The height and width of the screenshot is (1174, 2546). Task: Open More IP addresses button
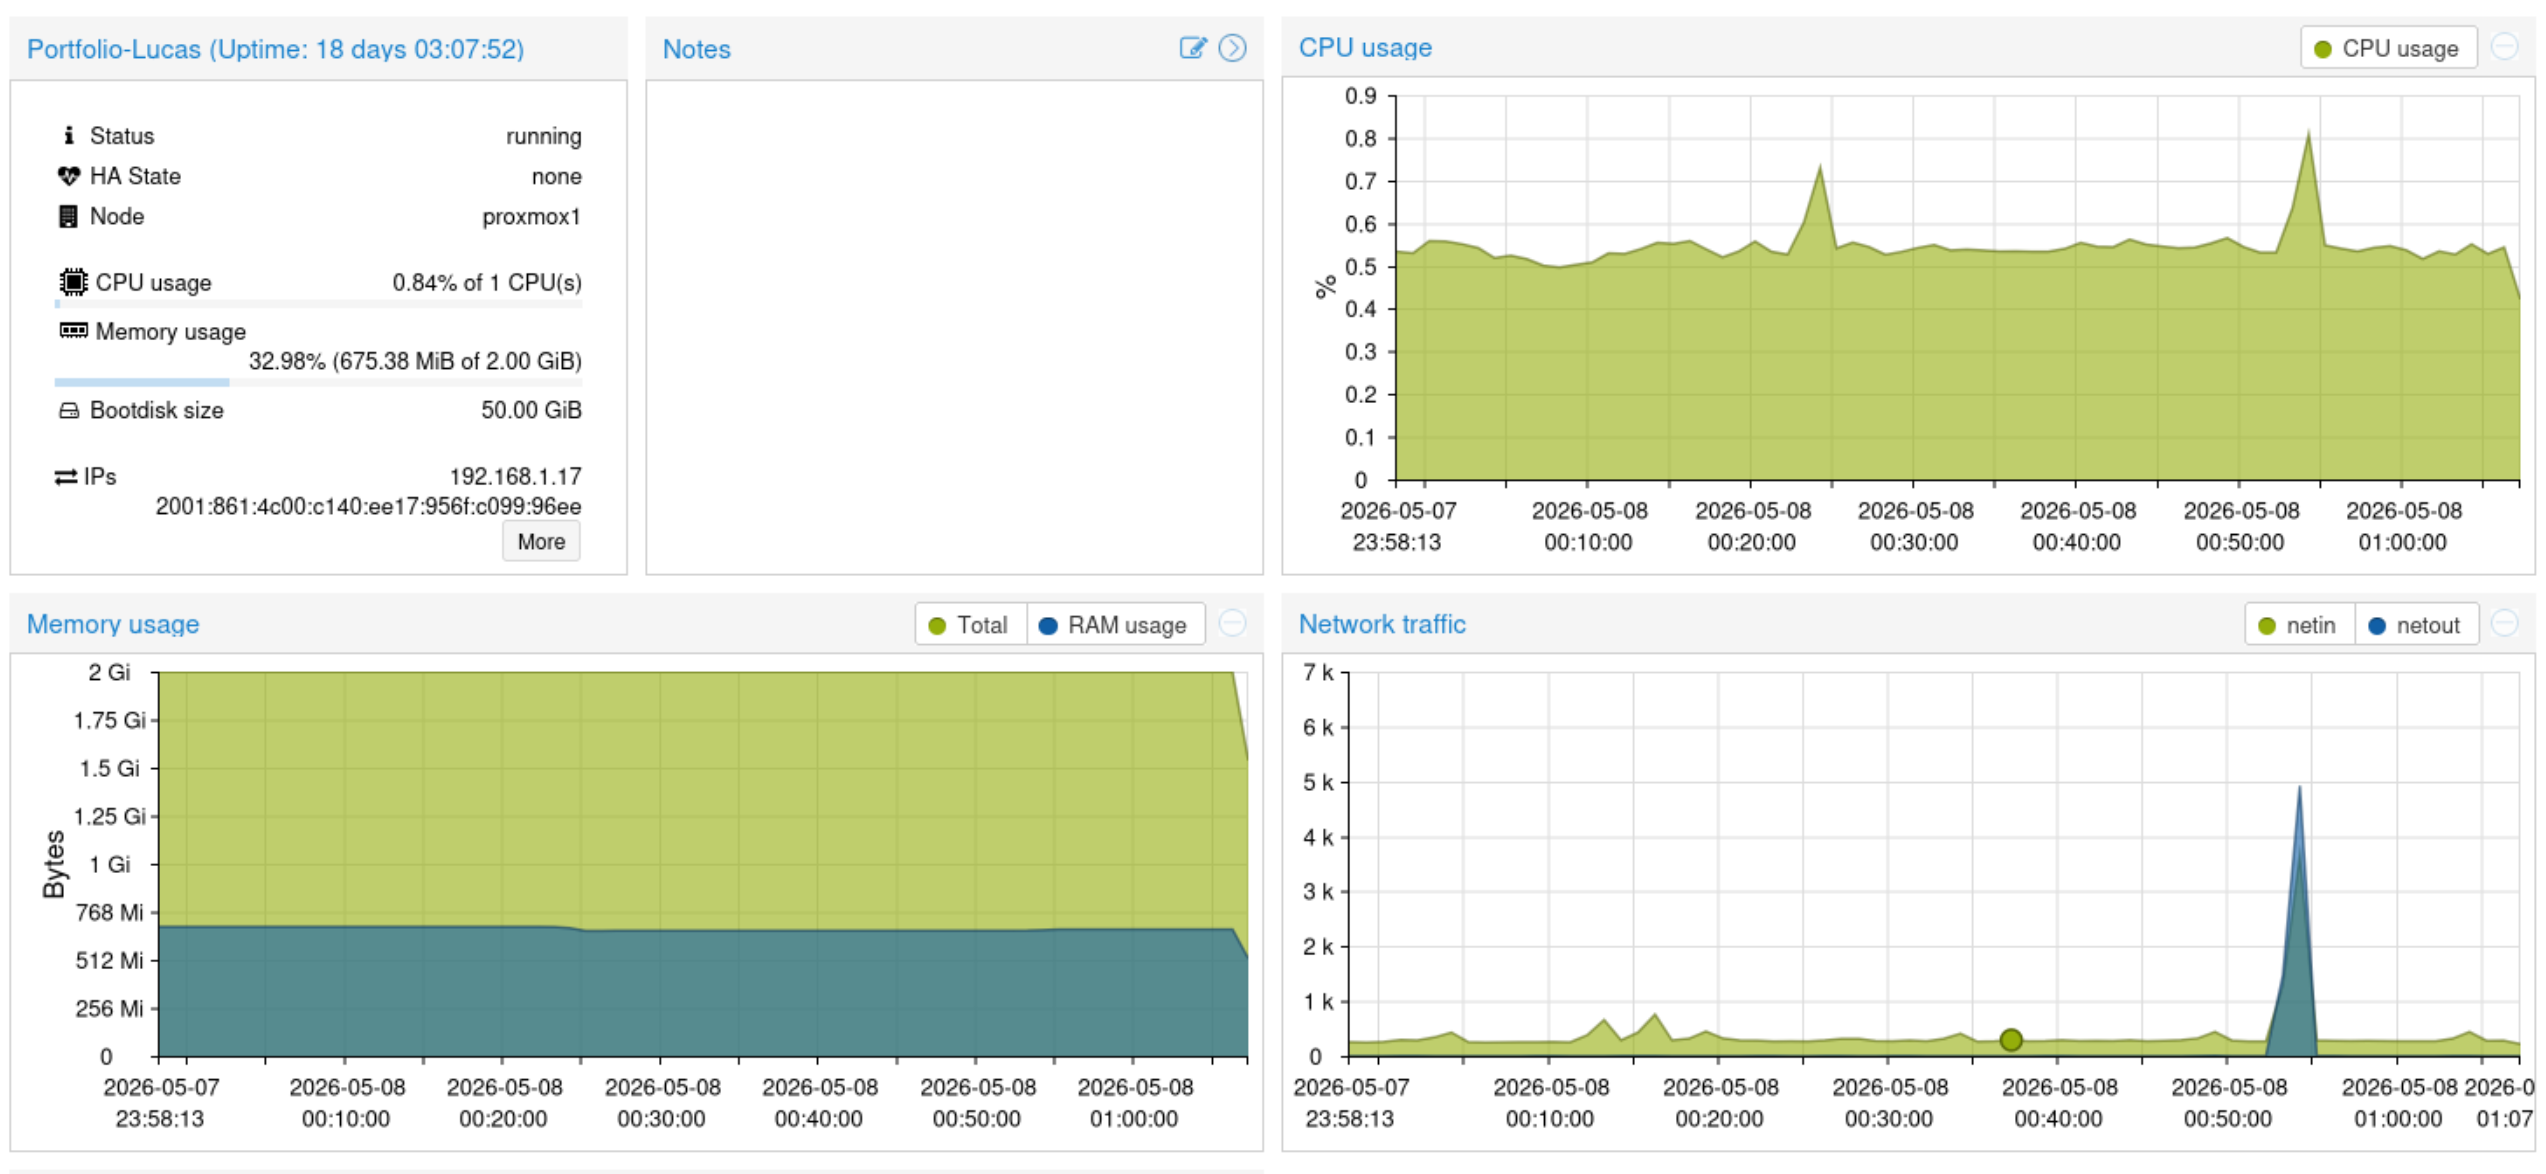[541, 541]
